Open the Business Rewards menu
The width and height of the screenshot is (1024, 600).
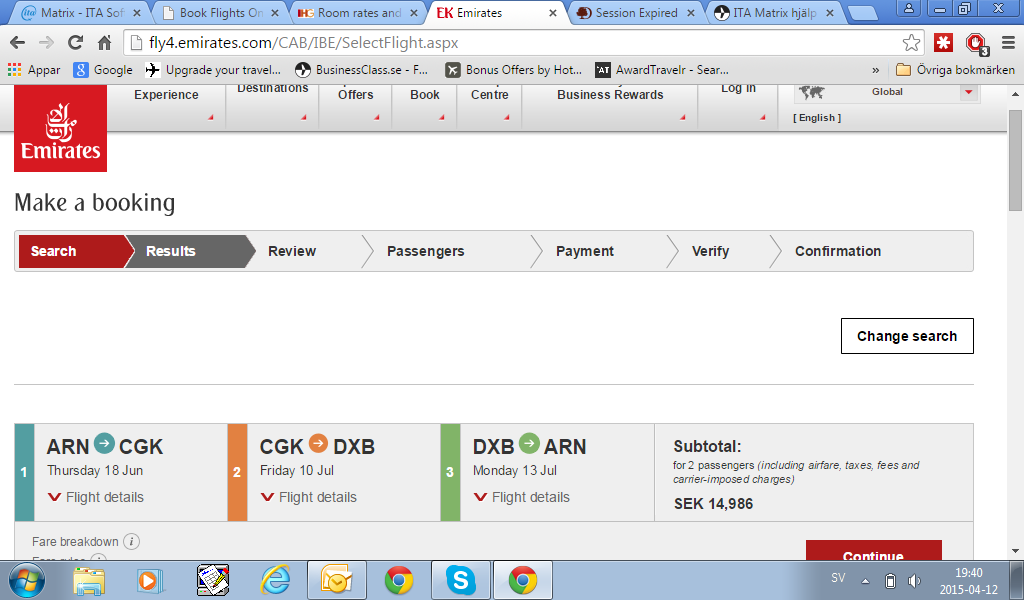609,95
